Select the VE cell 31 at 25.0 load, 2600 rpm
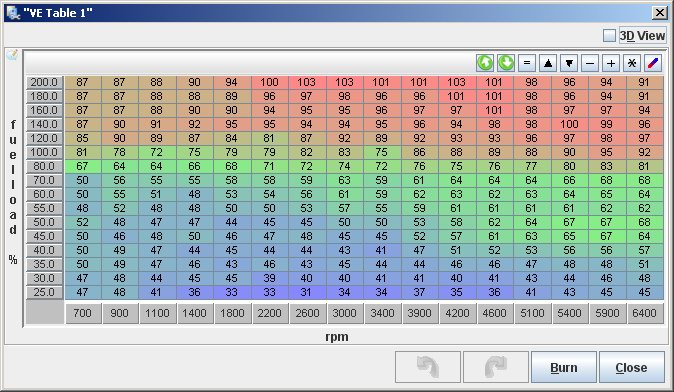674x392 pixels. tap(307, 292)
